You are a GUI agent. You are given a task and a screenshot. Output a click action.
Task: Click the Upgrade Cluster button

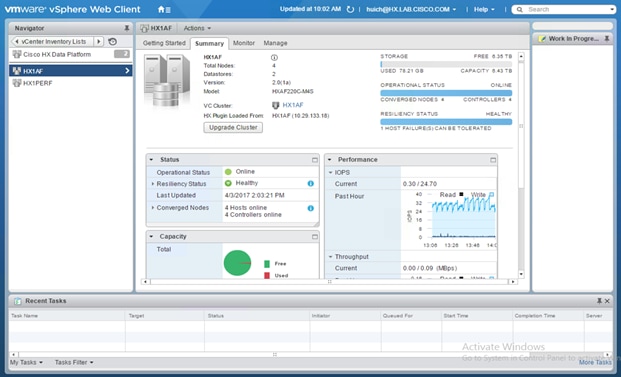(233, 128)
